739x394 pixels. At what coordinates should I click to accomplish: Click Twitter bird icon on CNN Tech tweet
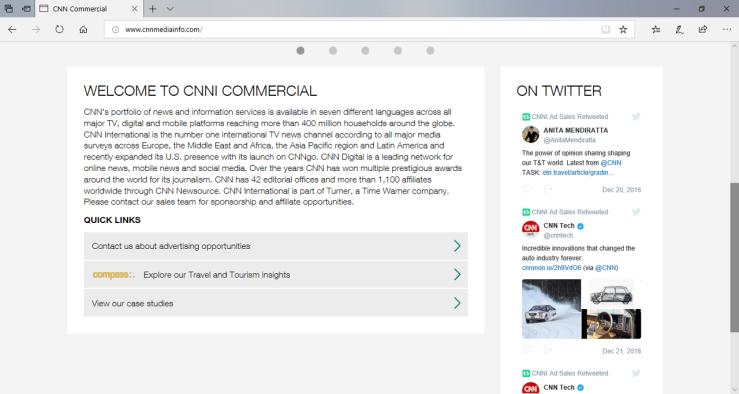click(x=636, y=212)
